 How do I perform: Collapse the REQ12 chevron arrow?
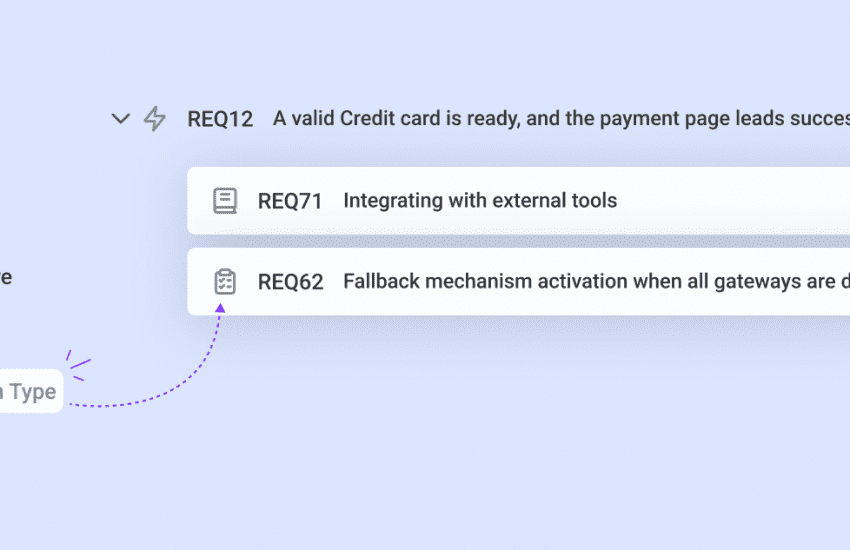[x=121, y=119]
